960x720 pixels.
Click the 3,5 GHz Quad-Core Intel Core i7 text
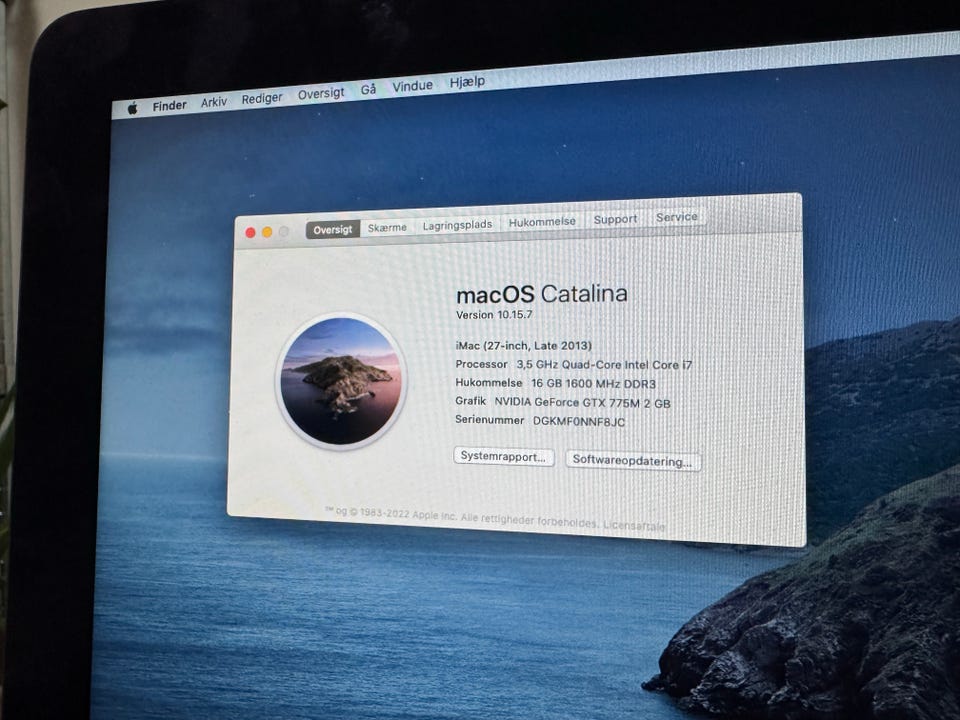[604, 365]
